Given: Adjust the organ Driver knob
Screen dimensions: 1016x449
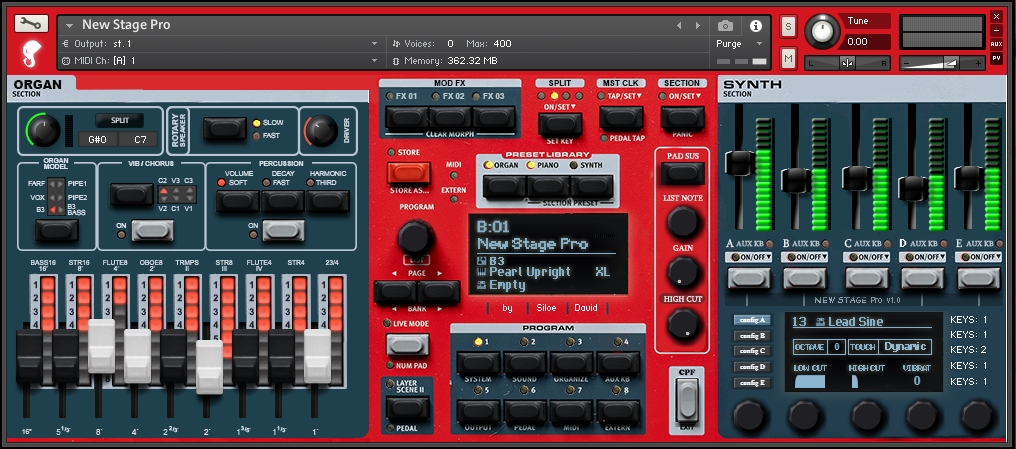Looking at the screenshot, I should (321, 132).
